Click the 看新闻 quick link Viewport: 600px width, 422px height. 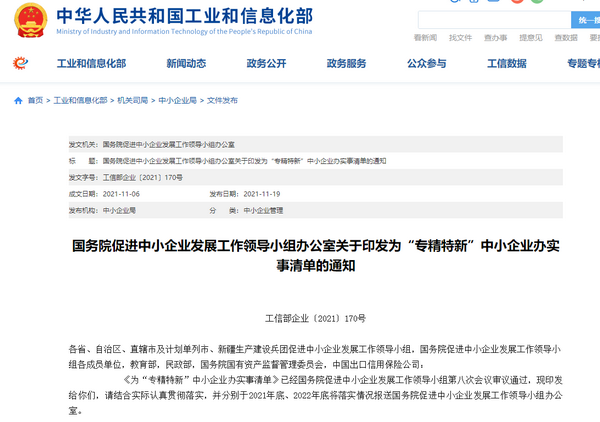[x=425, y=38]
